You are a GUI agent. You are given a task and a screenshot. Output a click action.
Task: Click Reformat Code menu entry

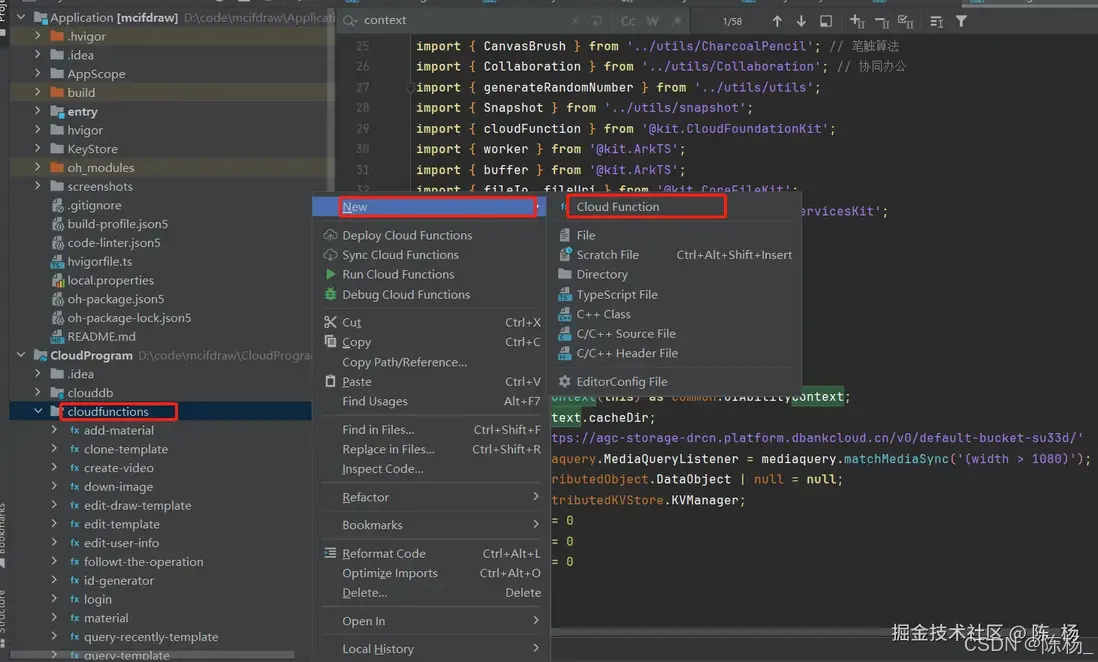click(431, 553)
